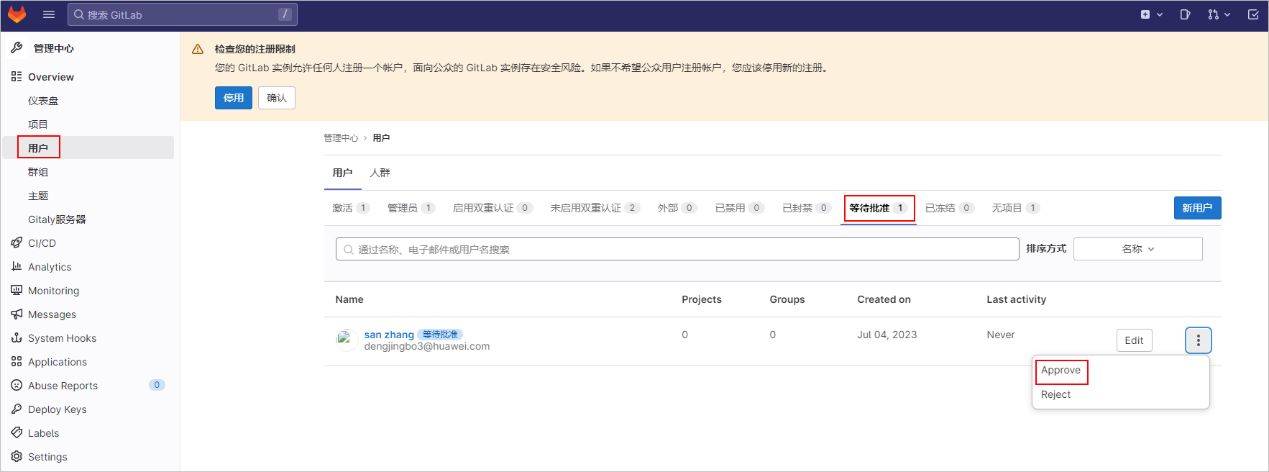Open Monitoring section in sidebar
The width and height of the screenshot is (1269, 472).
(53, 291)
